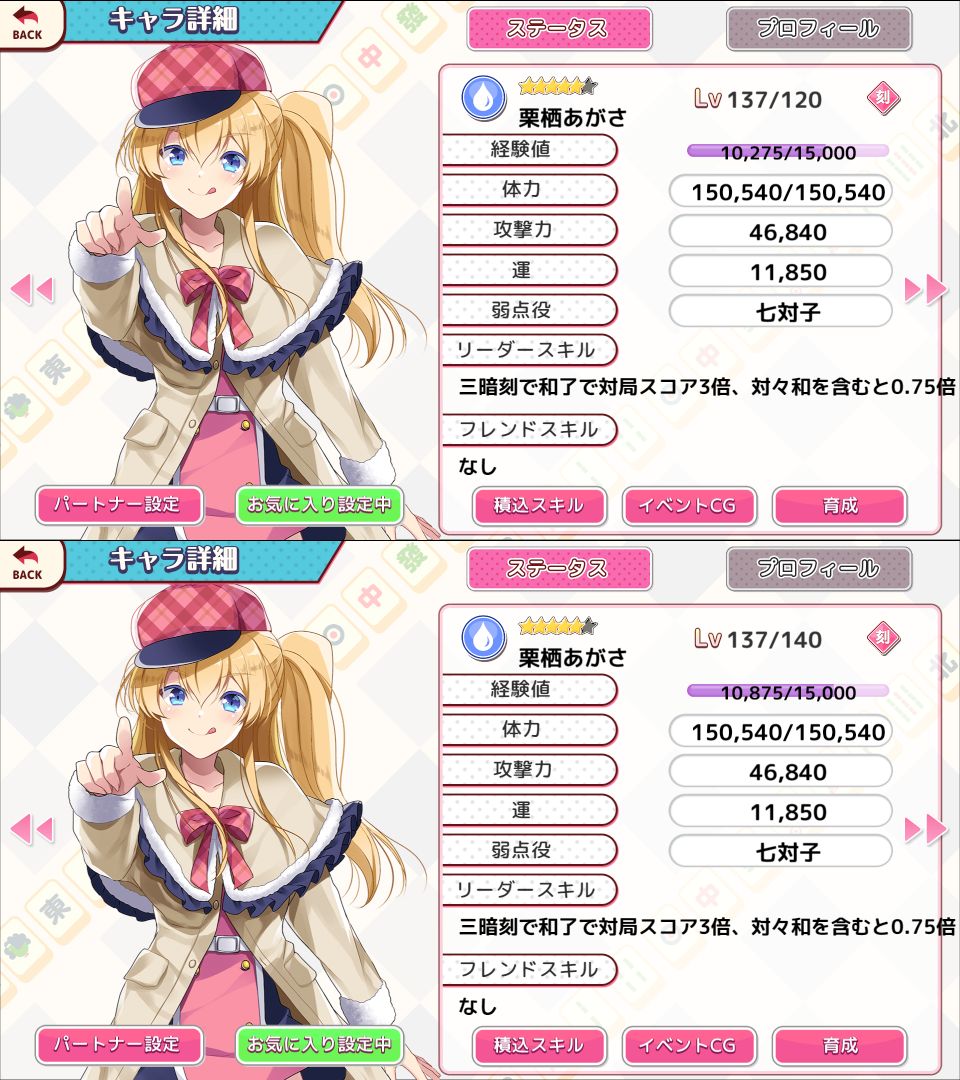The width and height of the screenshot is (960, 1080).
Task: Click water drop attribute icon beside Lv 137/140
Action: [x=483, y=638]
